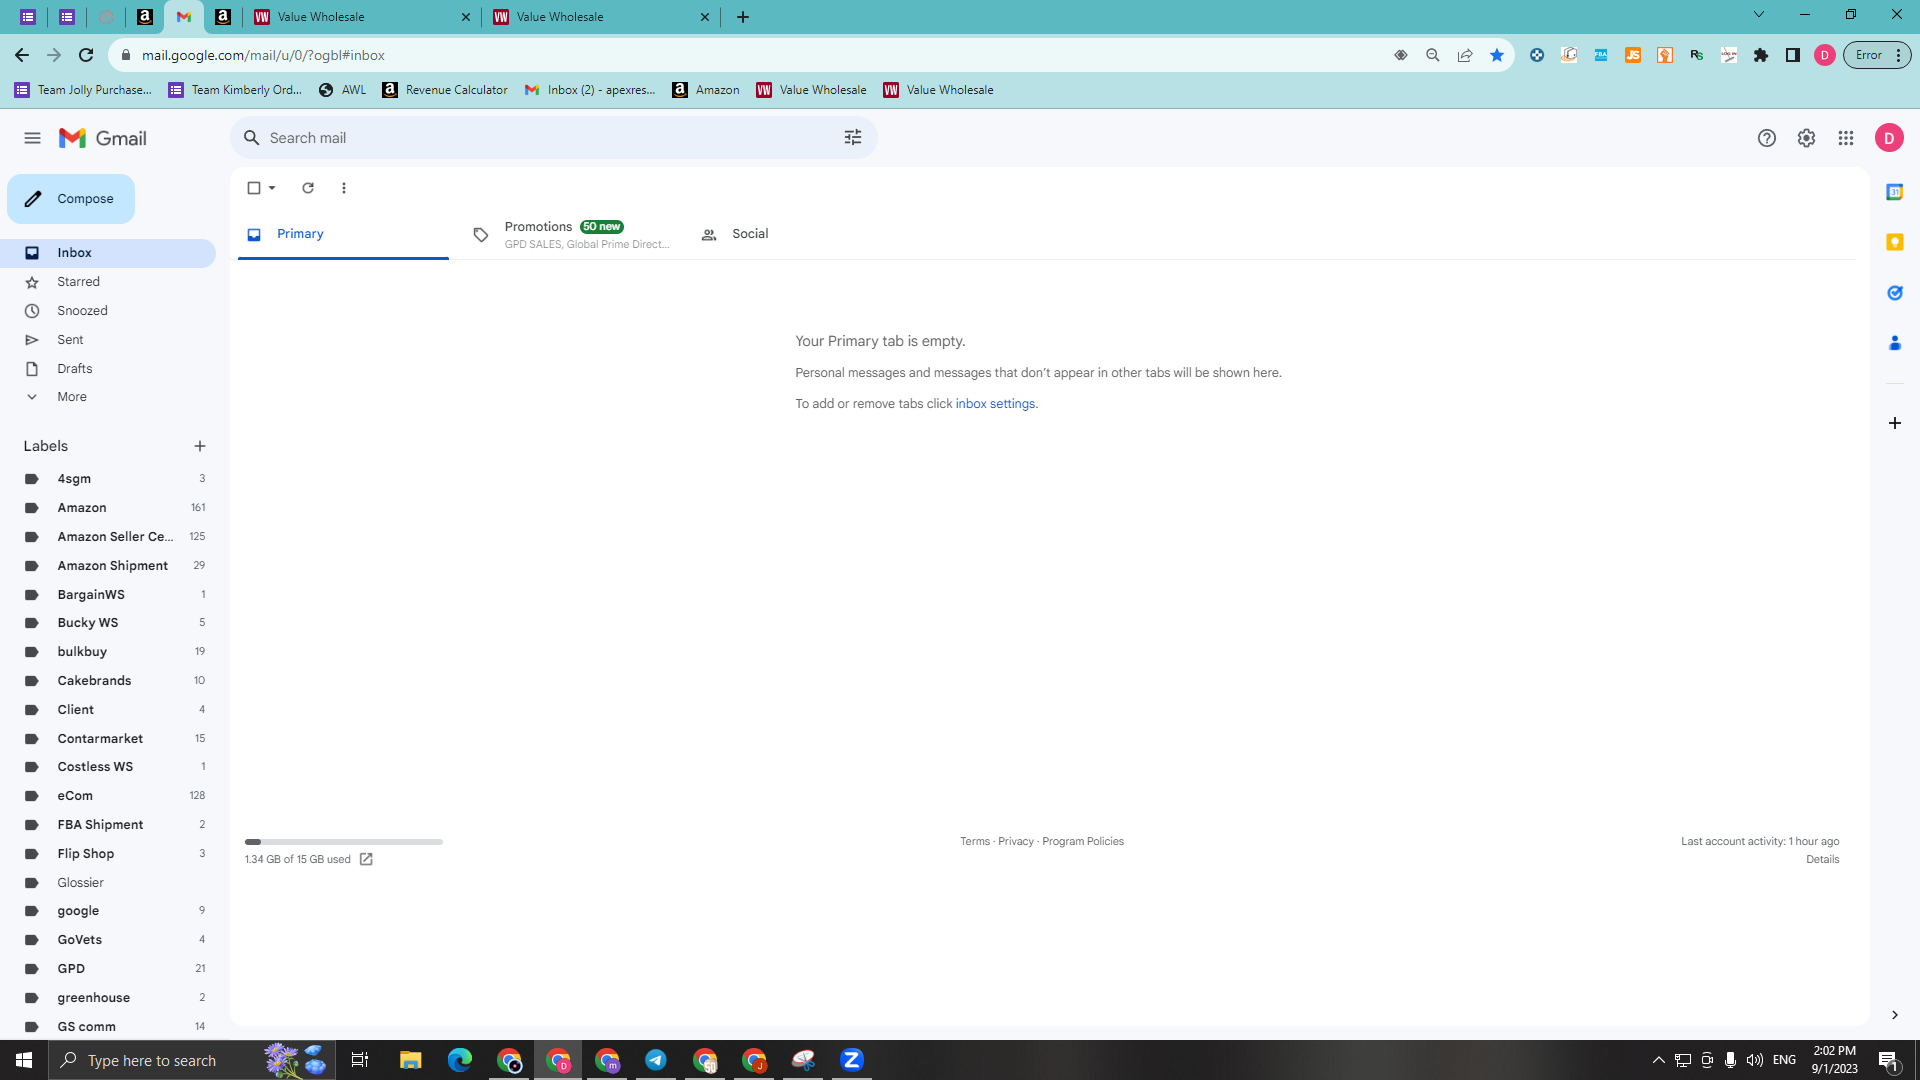Open the FBA Shipment label
This screenshot has height=1080, width=1920.
(x=108, y=825)
